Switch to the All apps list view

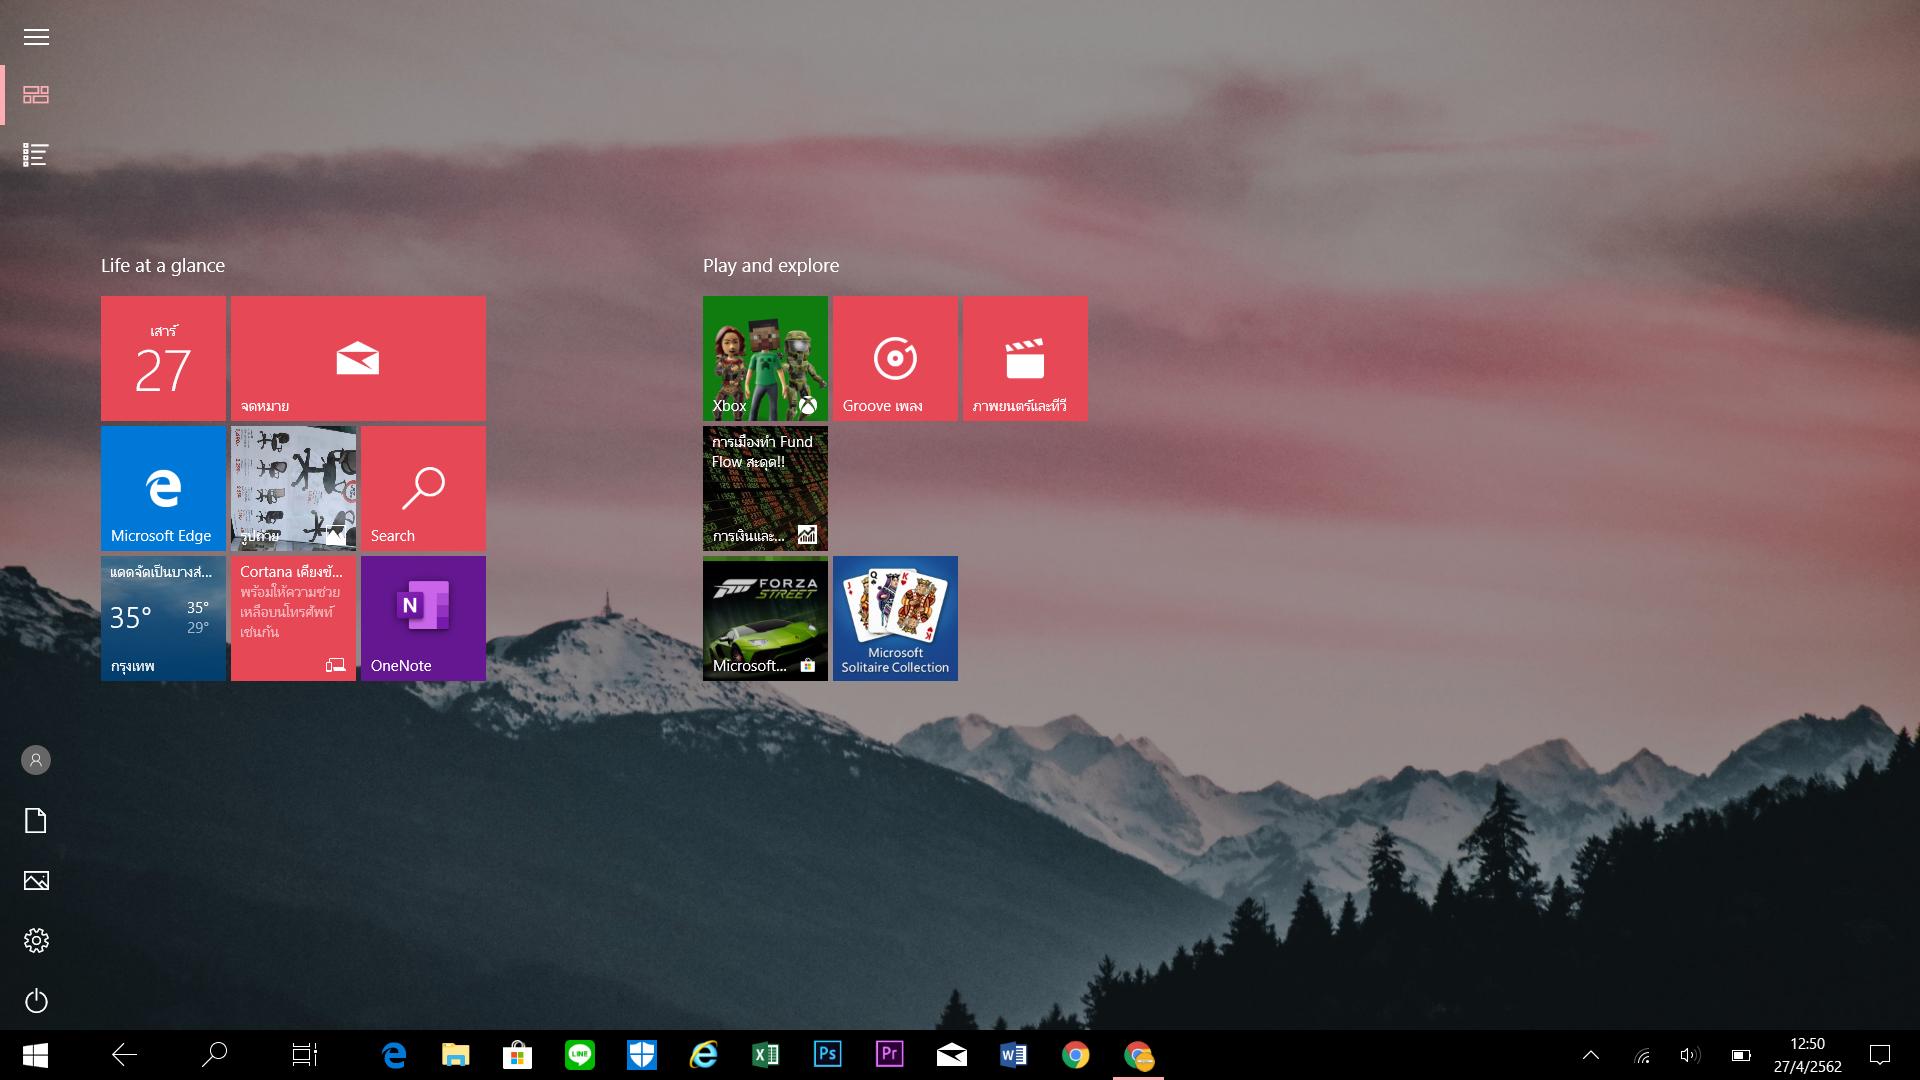coord(36,155)
